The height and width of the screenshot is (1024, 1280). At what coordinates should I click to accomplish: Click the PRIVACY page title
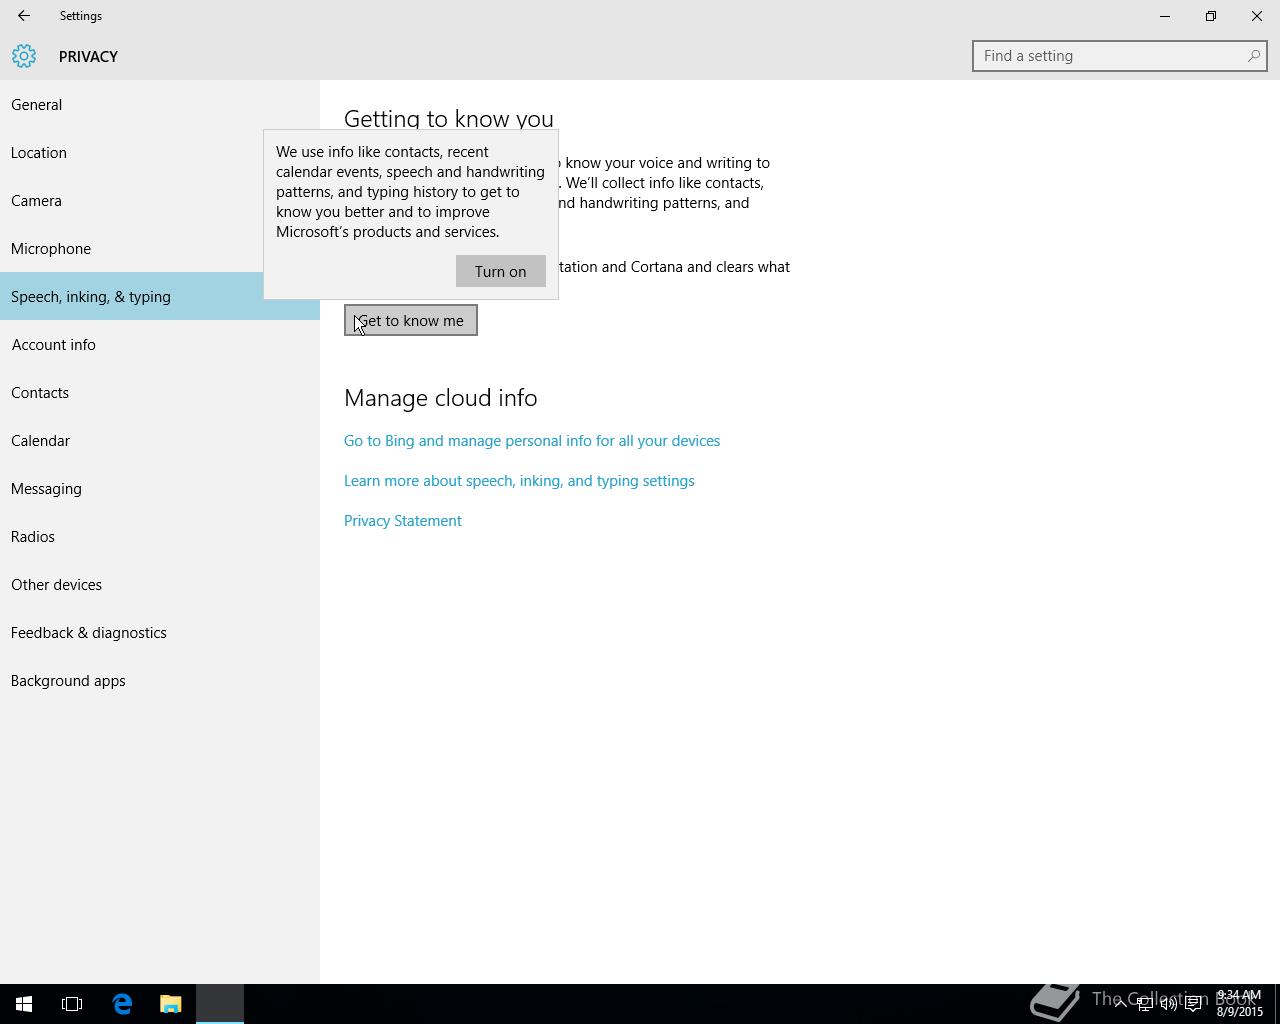[88, 57]
